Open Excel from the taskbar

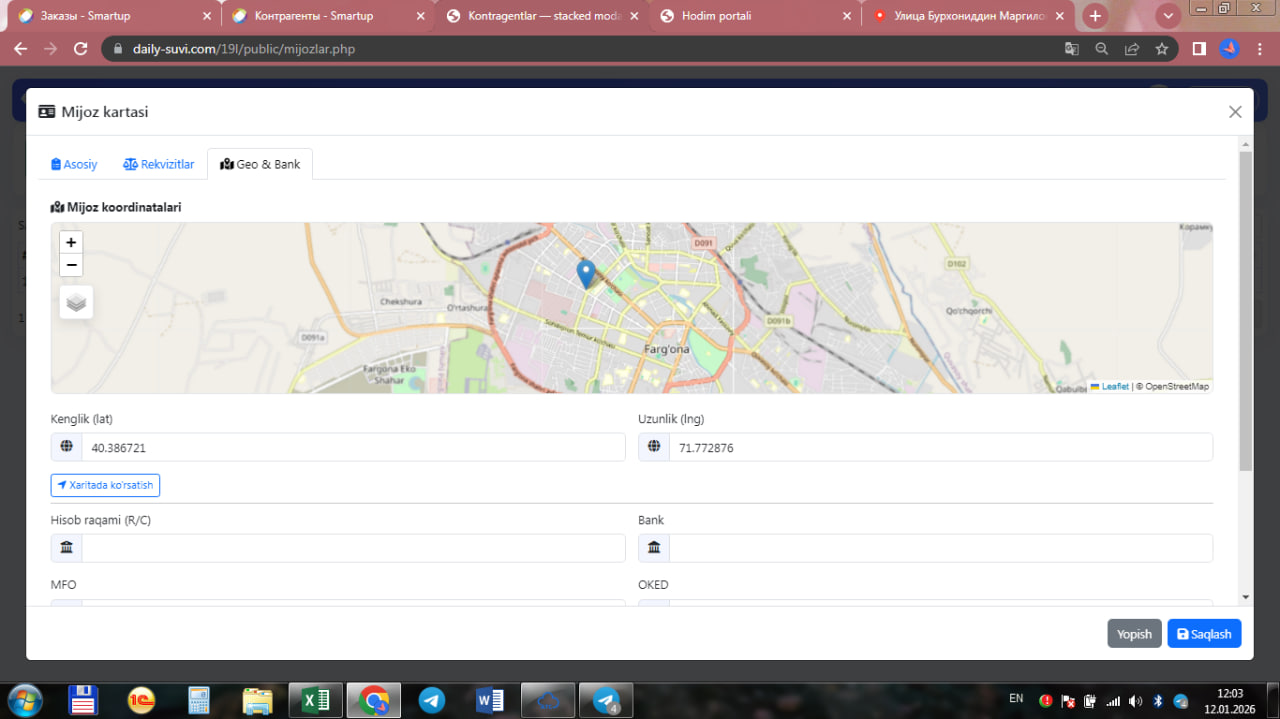point(315,700)
